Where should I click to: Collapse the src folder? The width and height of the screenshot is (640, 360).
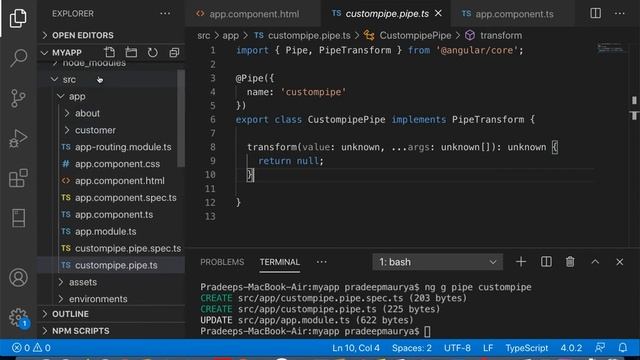[110, 79]
